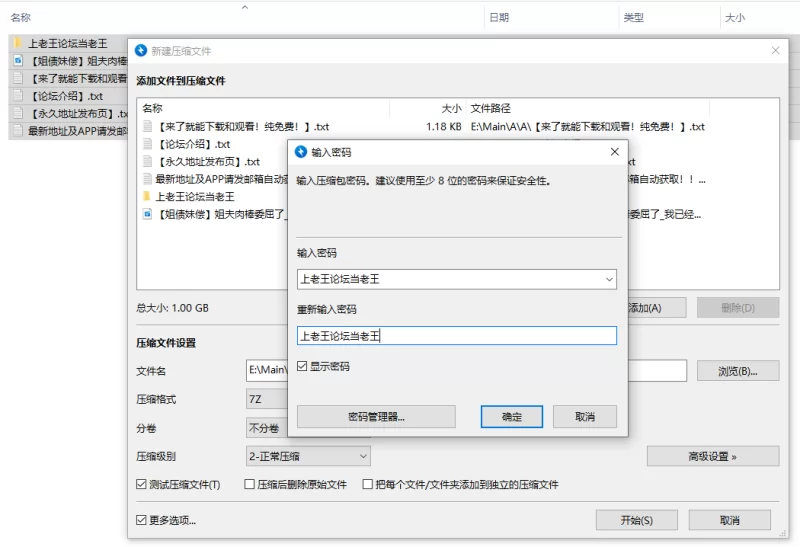
Task: Click folder icon of 上老王论坛当老王 in file explorer
Action: click(x=18, y=43)
